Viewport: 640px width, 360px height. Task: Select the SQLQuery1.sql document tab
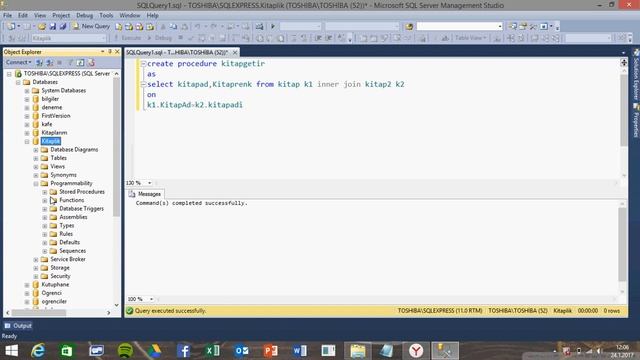[177, 52]
